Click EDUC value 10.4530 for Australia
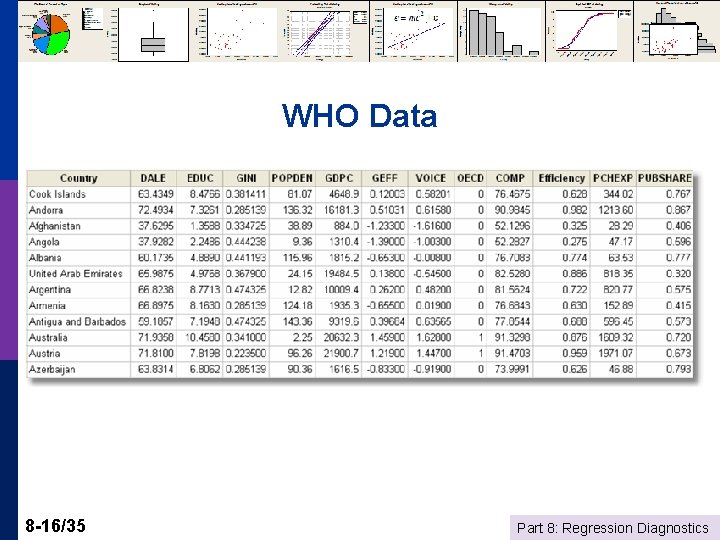Viewport: 720px width, 540px height. tap(202, 338)
